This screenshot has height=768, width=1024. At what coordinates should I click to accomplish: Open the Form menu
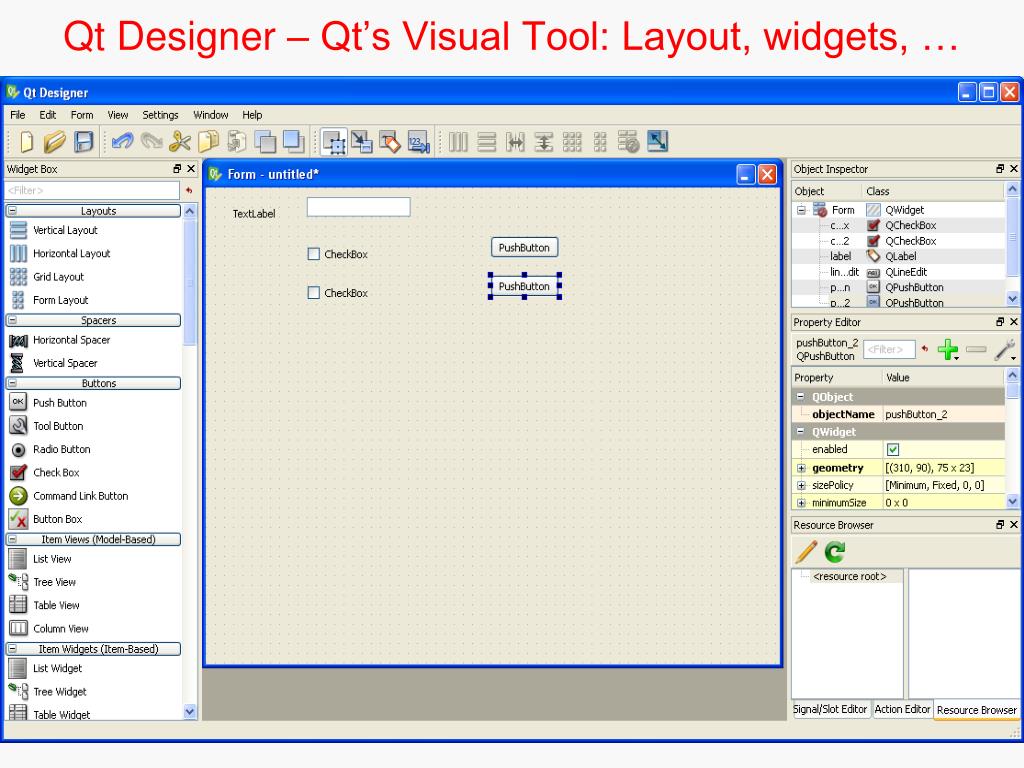click(x=82, y=115)
